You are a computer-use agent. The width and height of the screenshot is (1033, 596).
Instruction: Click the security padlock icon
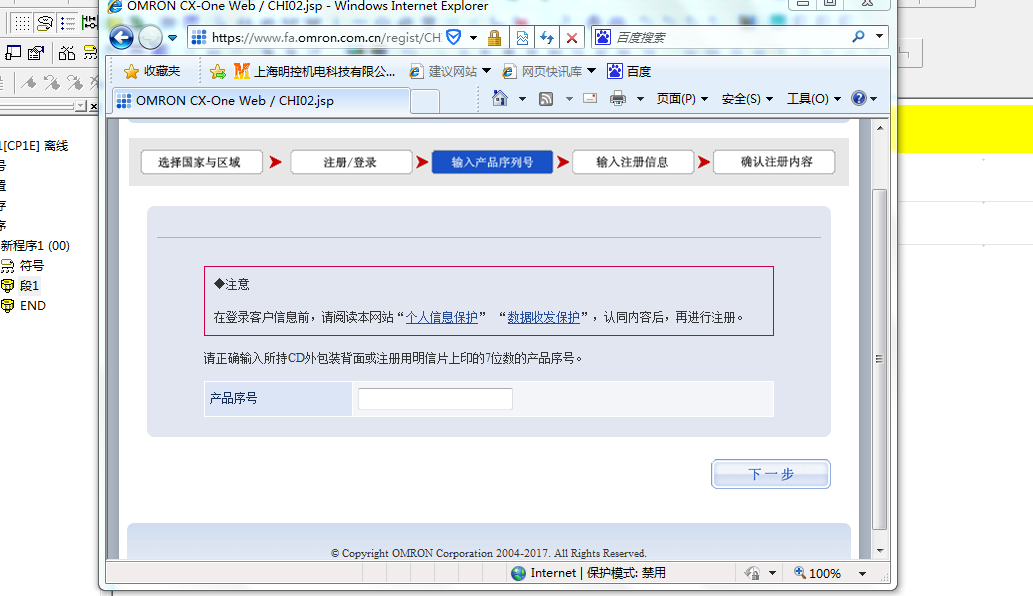[494, 38]
